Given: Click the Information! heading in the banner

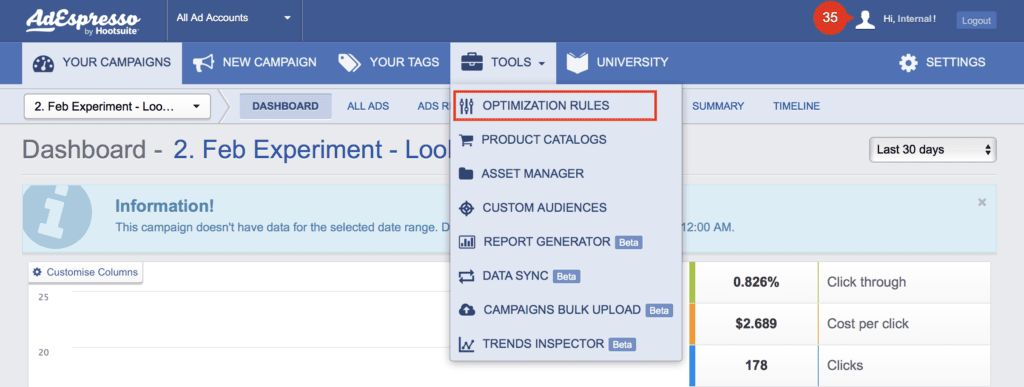Looking at the screenshot, I should click(x=164, y=206).
